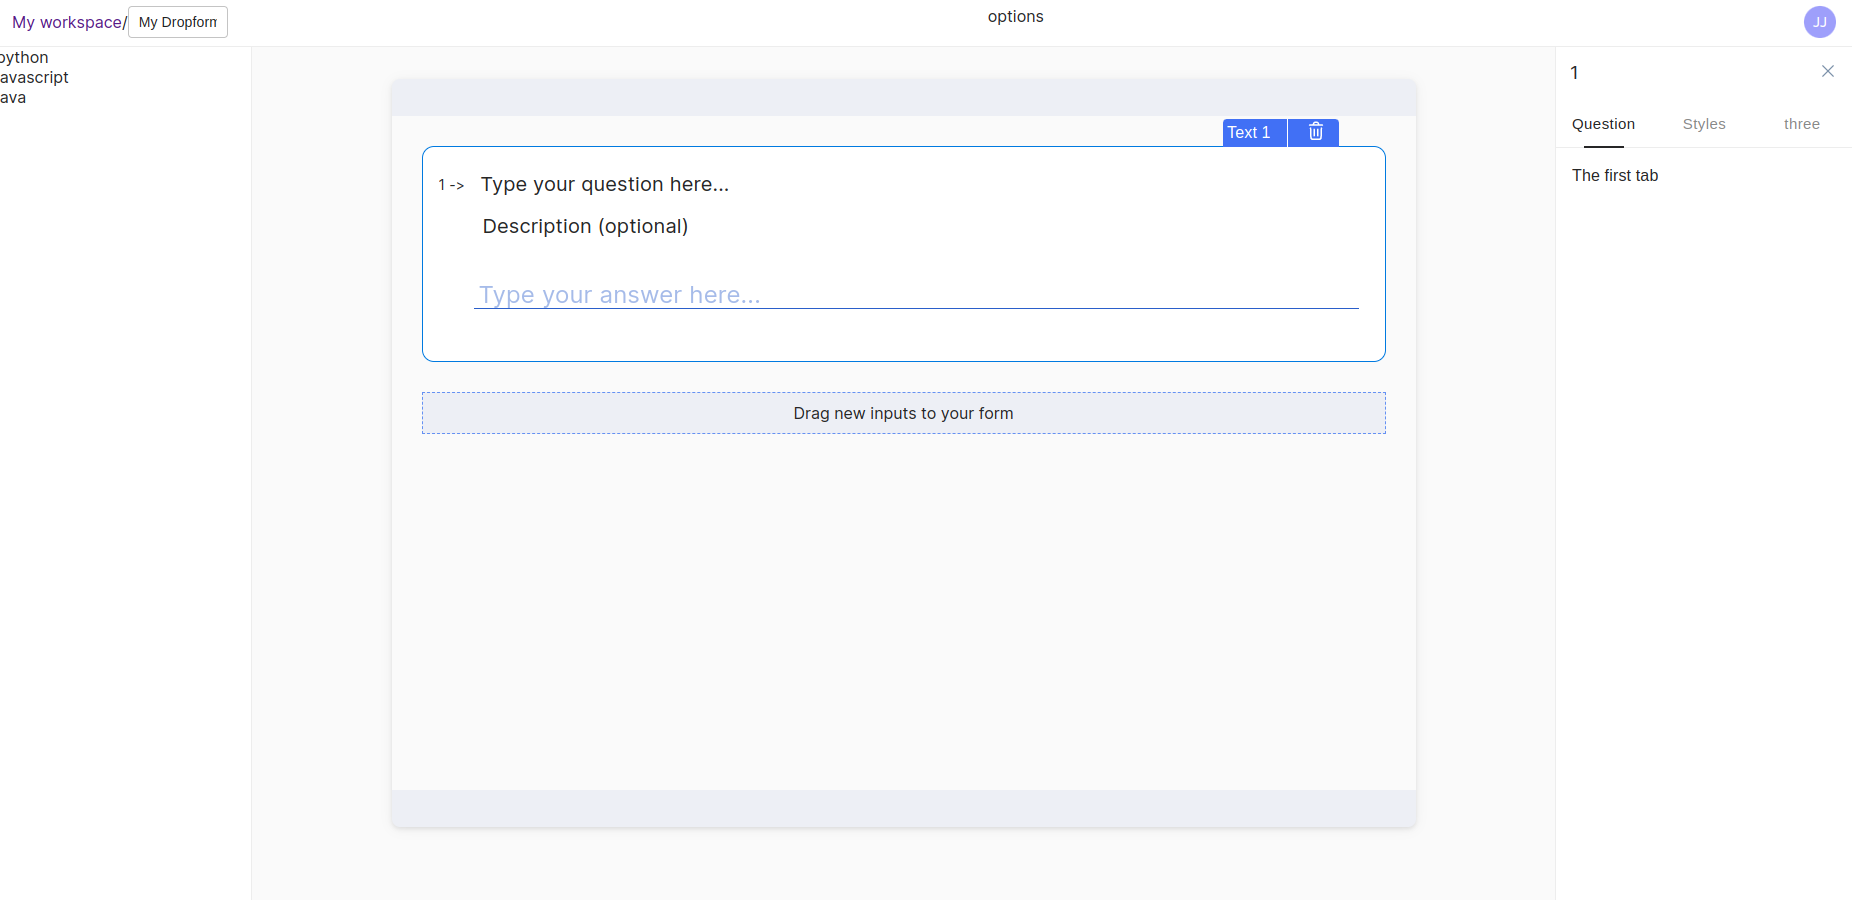Screen dimensions: 1852x900
Task: Open the three tab
Action: [x=1801, y=124]
